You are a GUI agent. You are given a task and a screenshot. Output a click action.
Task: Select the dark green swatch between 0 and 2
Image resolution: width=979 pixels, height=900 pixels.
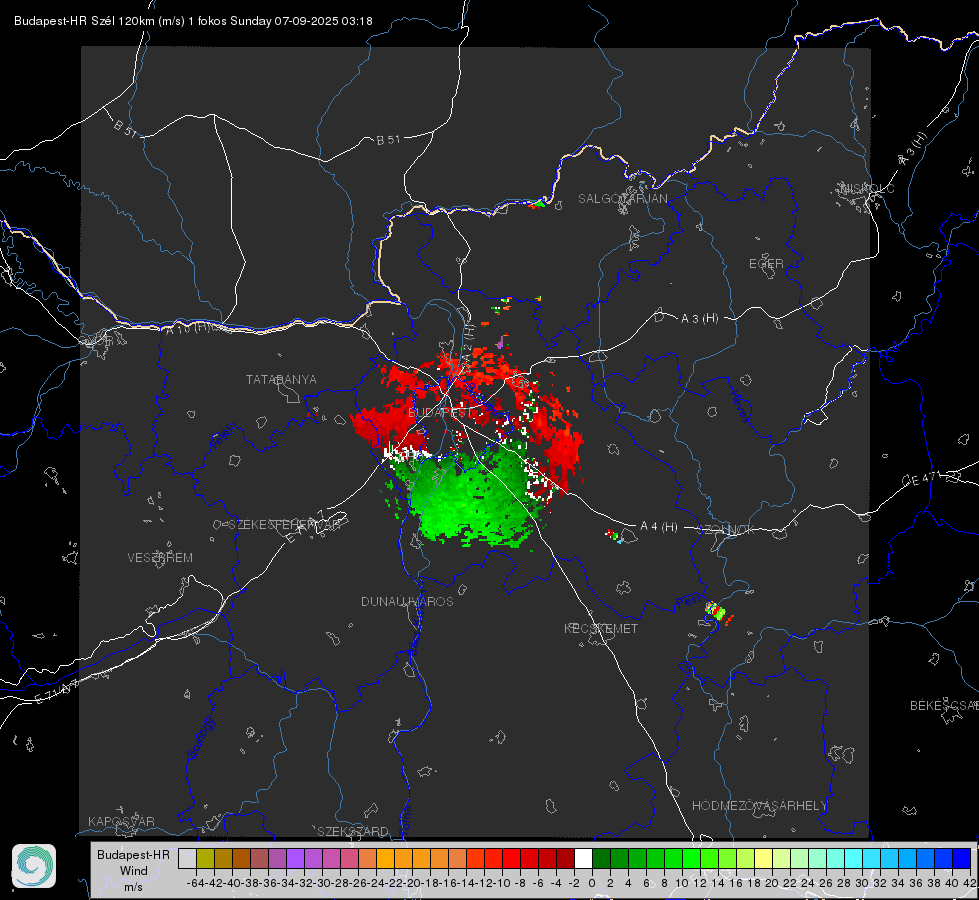point(601,859)
